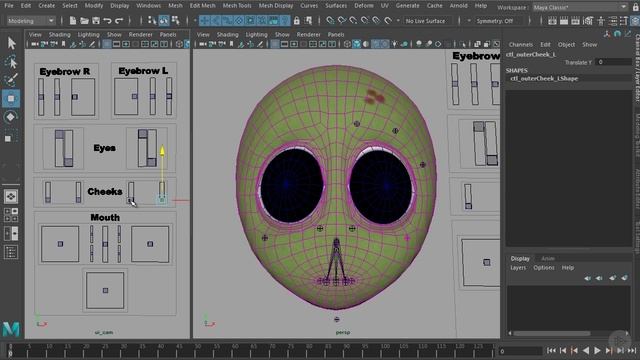The width and height of the screenshot is (640, 360).
Task: Click the Translate Y value field
Action: (x=613, y=62)
